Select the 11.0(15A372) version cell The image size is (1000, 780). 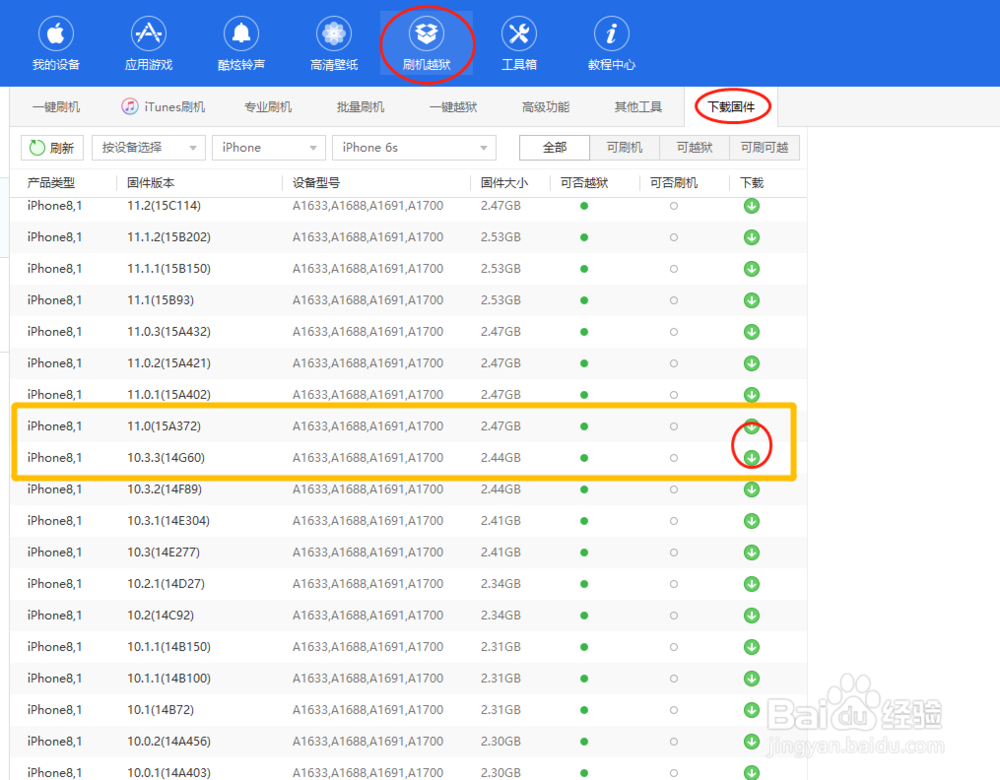point(164,426)
